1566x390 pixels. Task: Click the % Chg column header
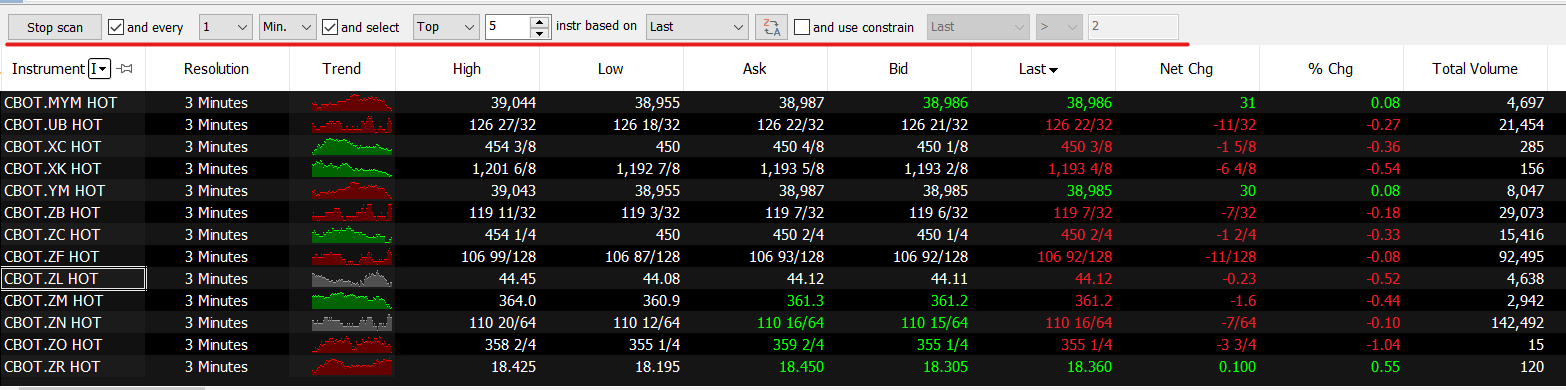point(1331,69)
